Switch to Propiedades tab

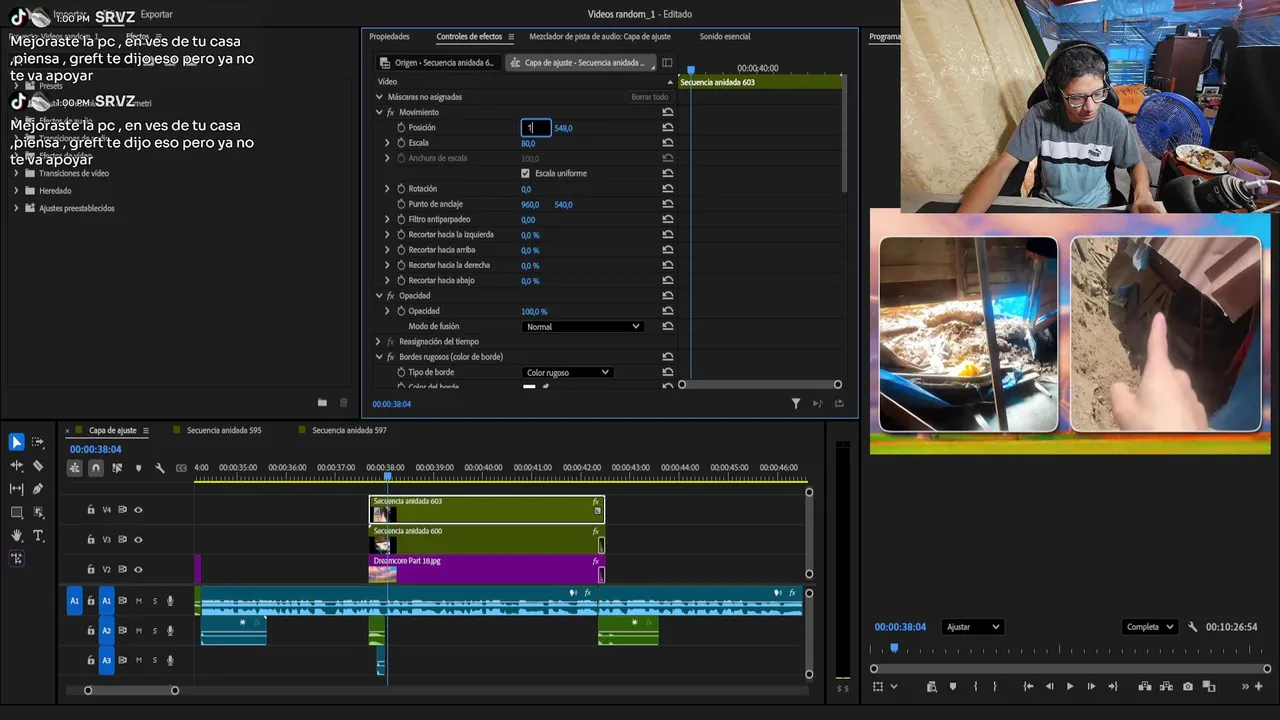tap(389, 37)
